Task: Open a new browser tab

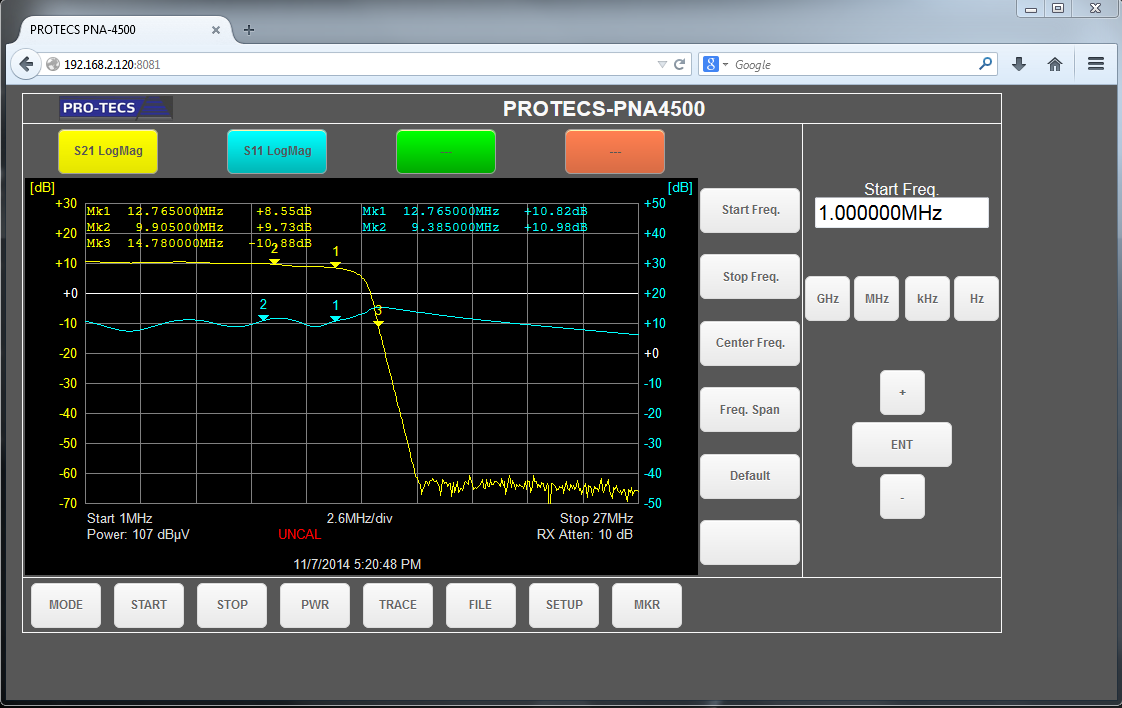Action: pos(249,30)
